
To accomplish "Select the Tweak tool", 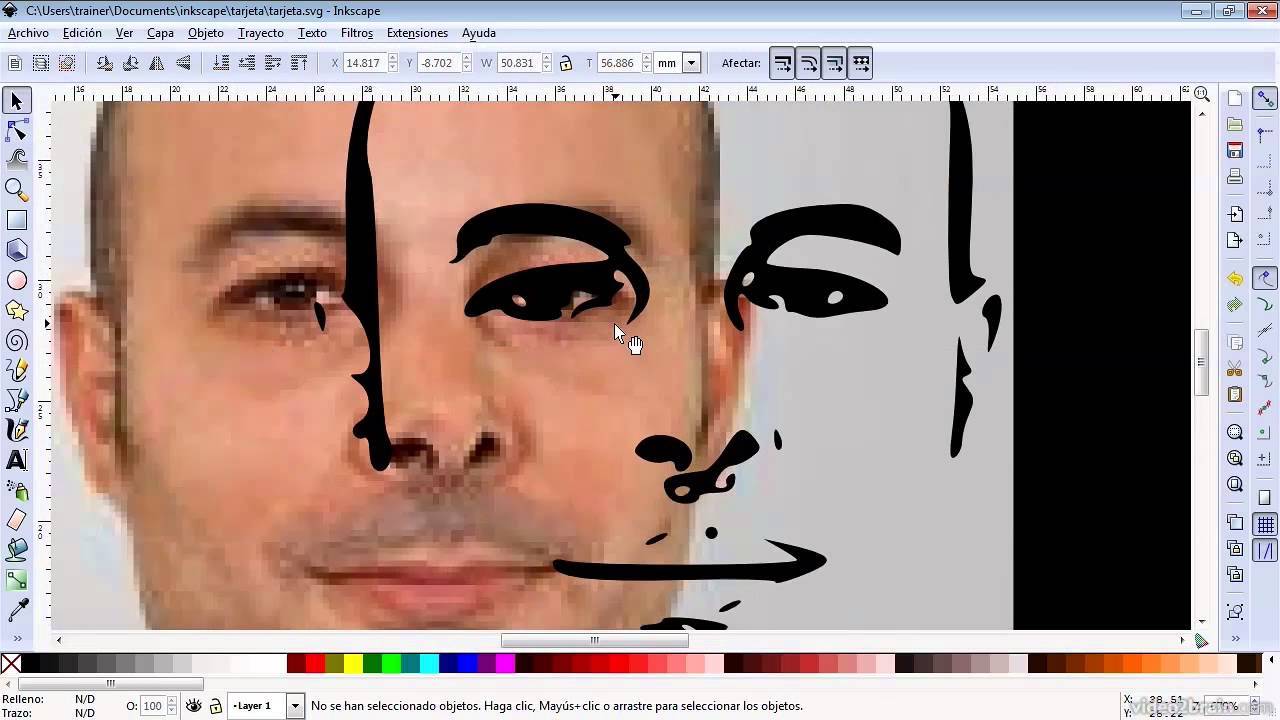I will pos(16,160).
